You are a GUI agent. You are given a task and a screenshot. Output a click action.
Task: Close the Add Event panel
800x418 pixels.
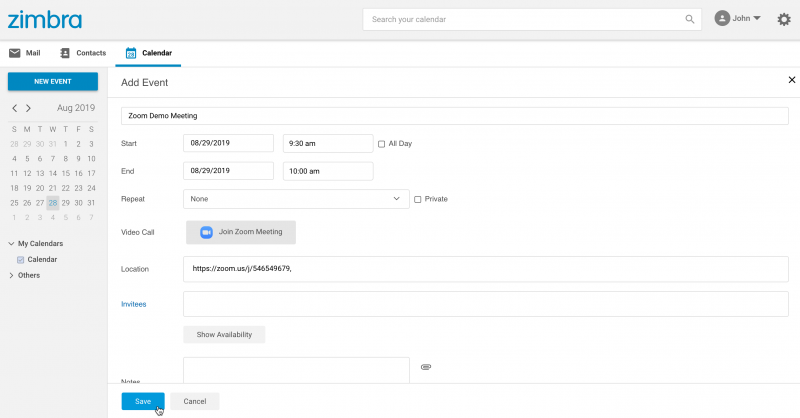click(792, 80)
